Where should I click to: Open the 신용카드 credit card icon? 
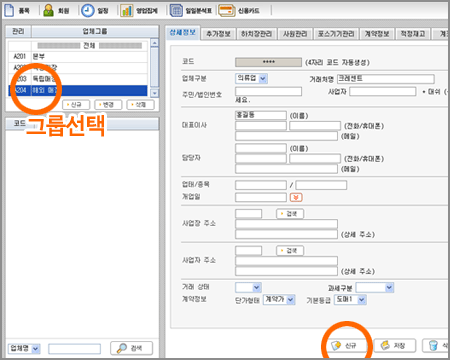(x=227, y=10)
